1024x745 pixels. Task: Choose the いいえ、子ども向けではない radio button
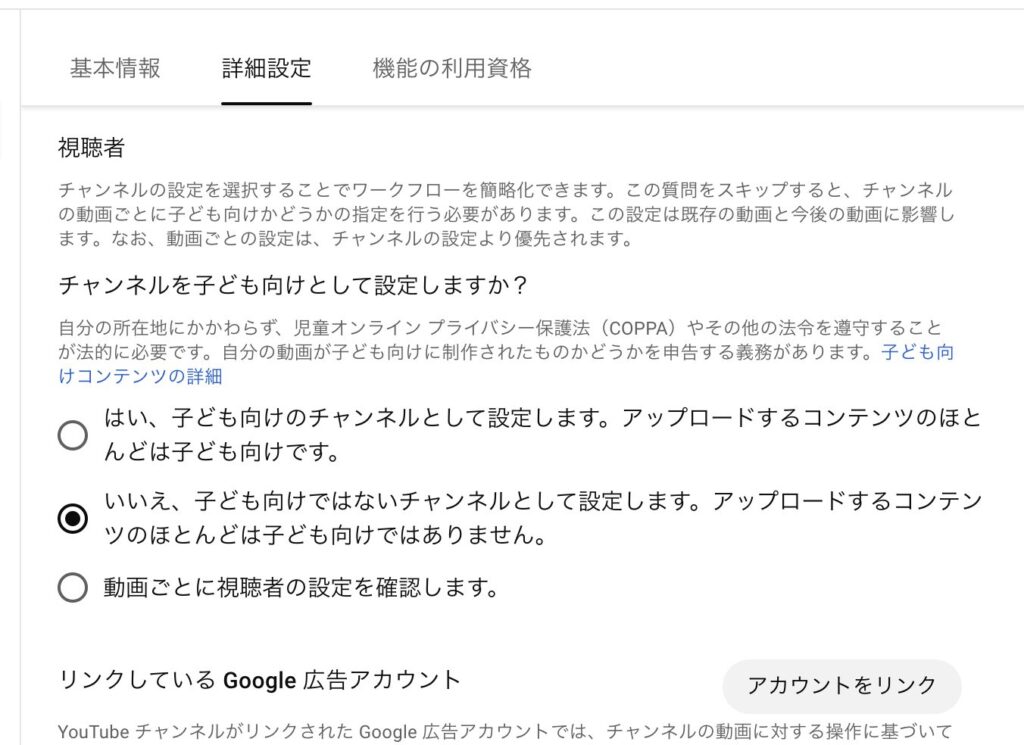tap(73, 519)
